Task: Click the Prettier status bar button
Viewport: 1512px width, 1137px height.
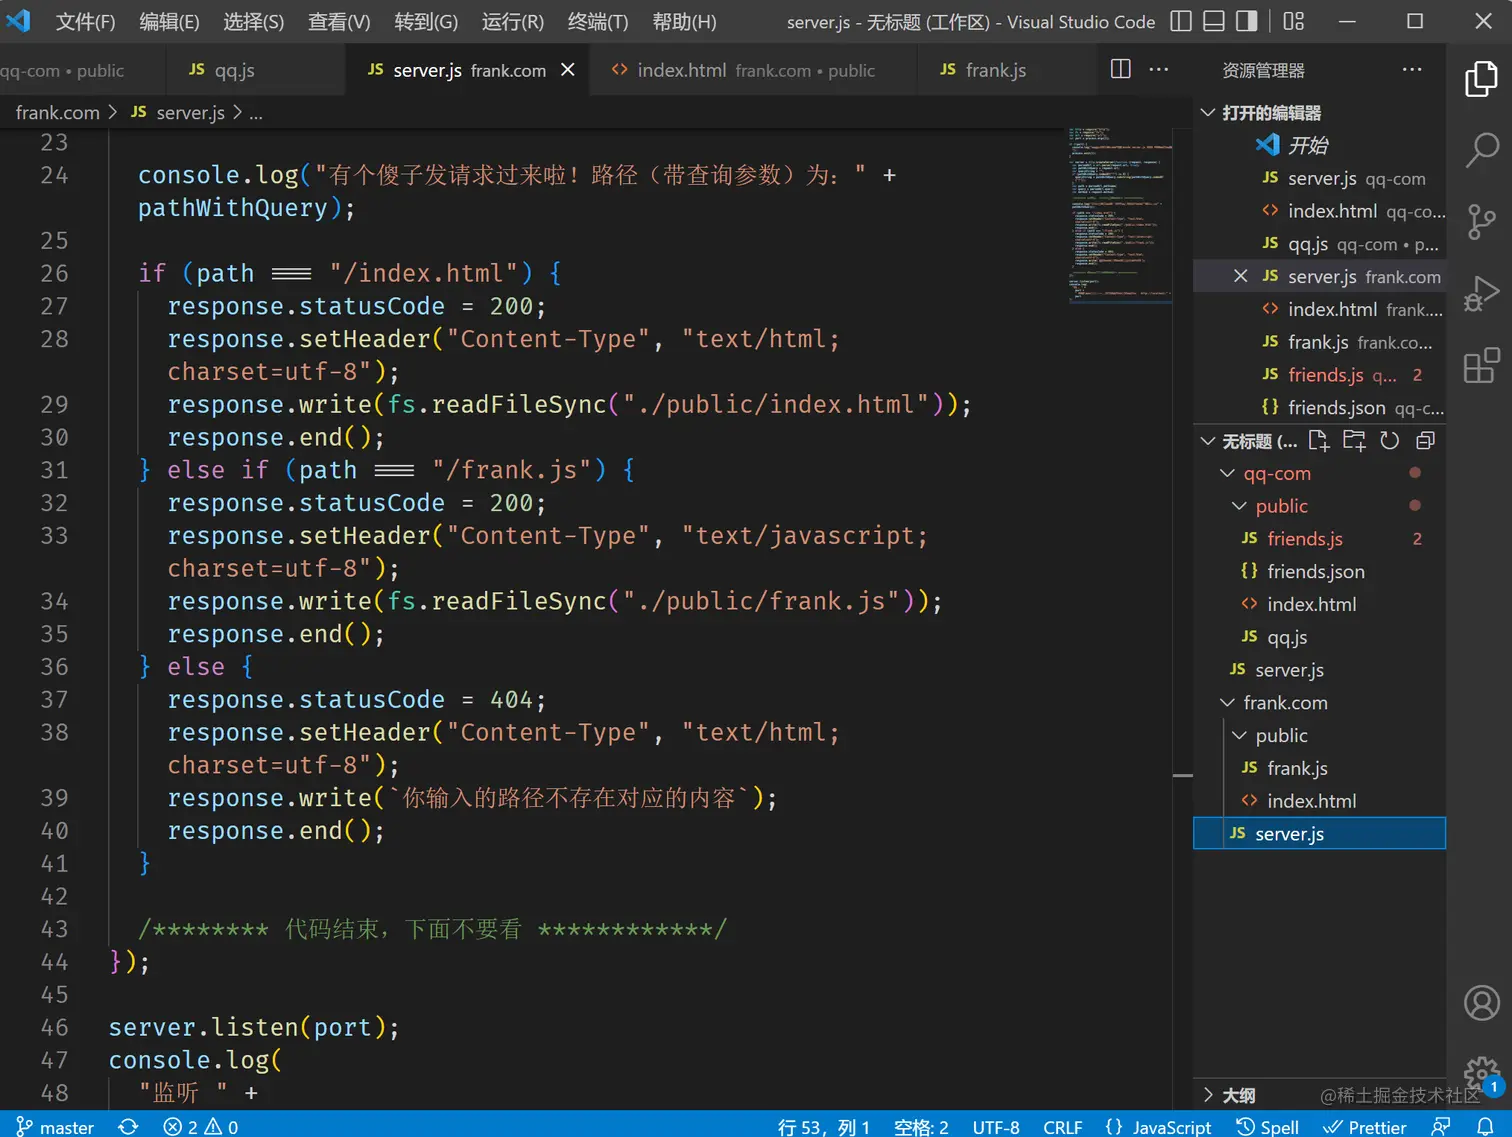Action: (1365, 1127)
